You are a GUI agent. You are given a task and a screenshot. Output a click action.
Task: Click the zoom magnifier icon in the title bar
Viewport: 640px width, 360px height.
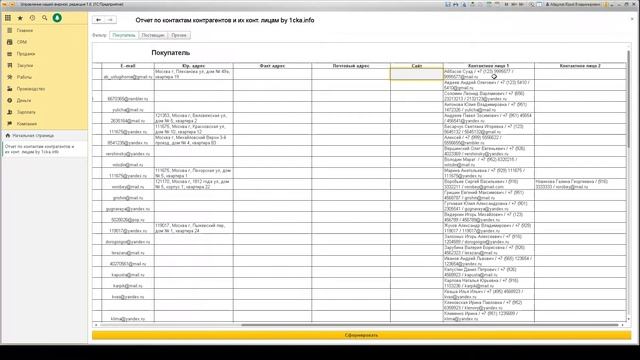[x=532, y=4]
